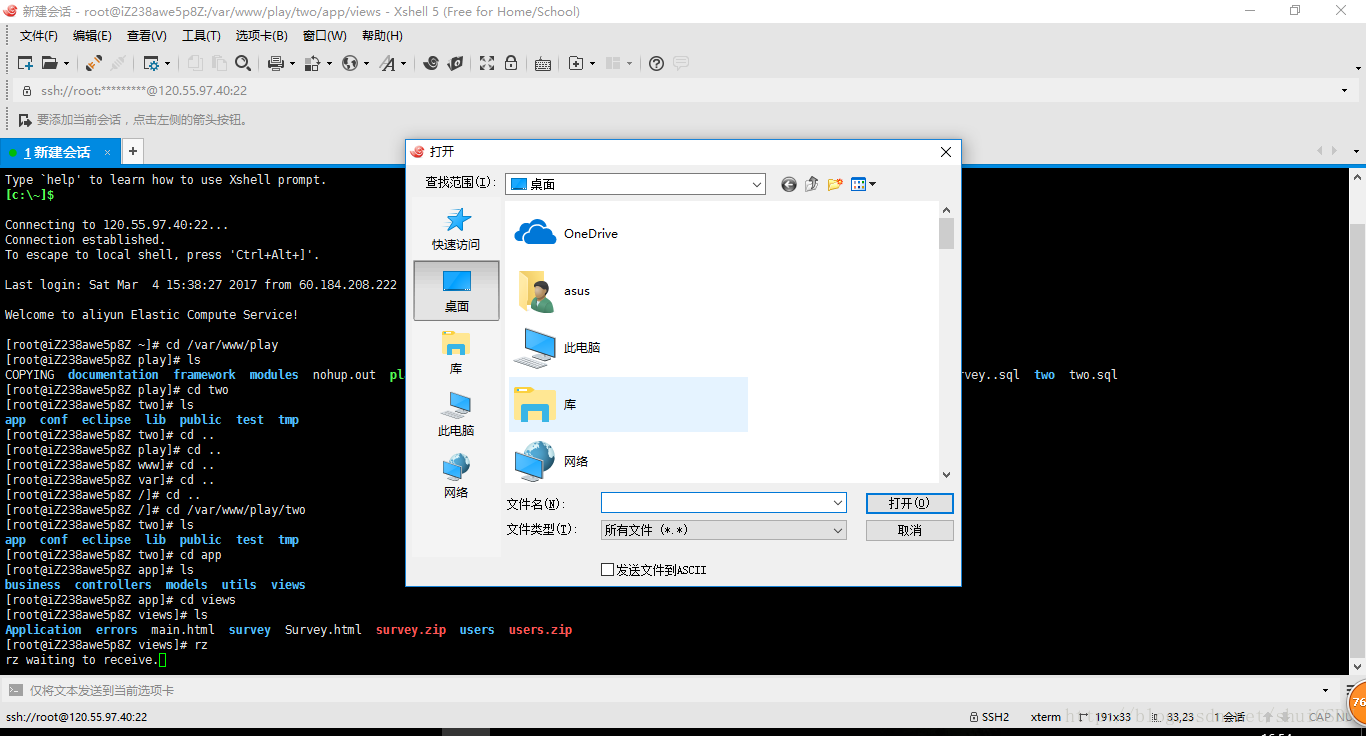Click the 76 notification badge at bottom right
Screen dimensions: 1366x736
(x=1357, y=702)
